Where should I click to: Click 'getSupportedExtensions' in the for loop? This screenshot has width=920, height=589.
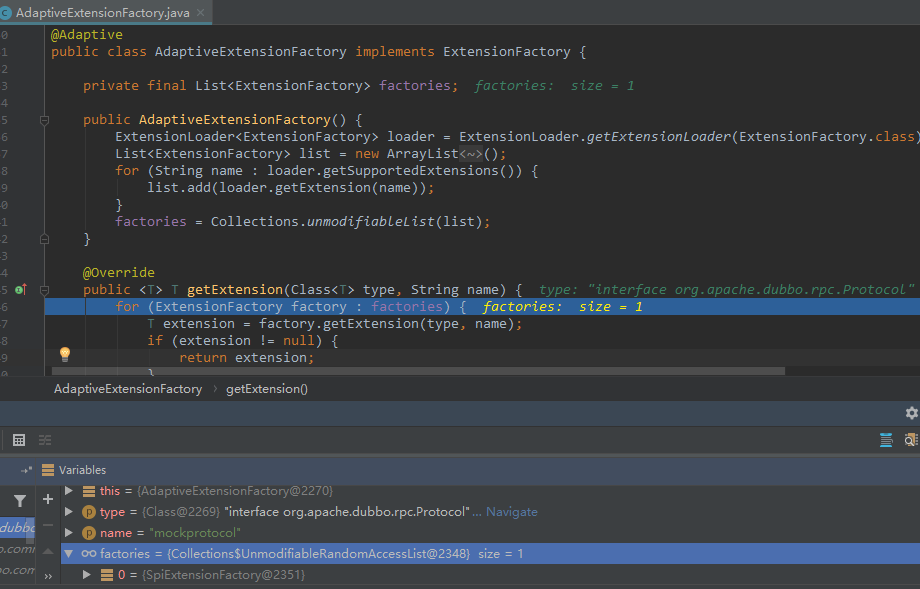tap(411, 171)
